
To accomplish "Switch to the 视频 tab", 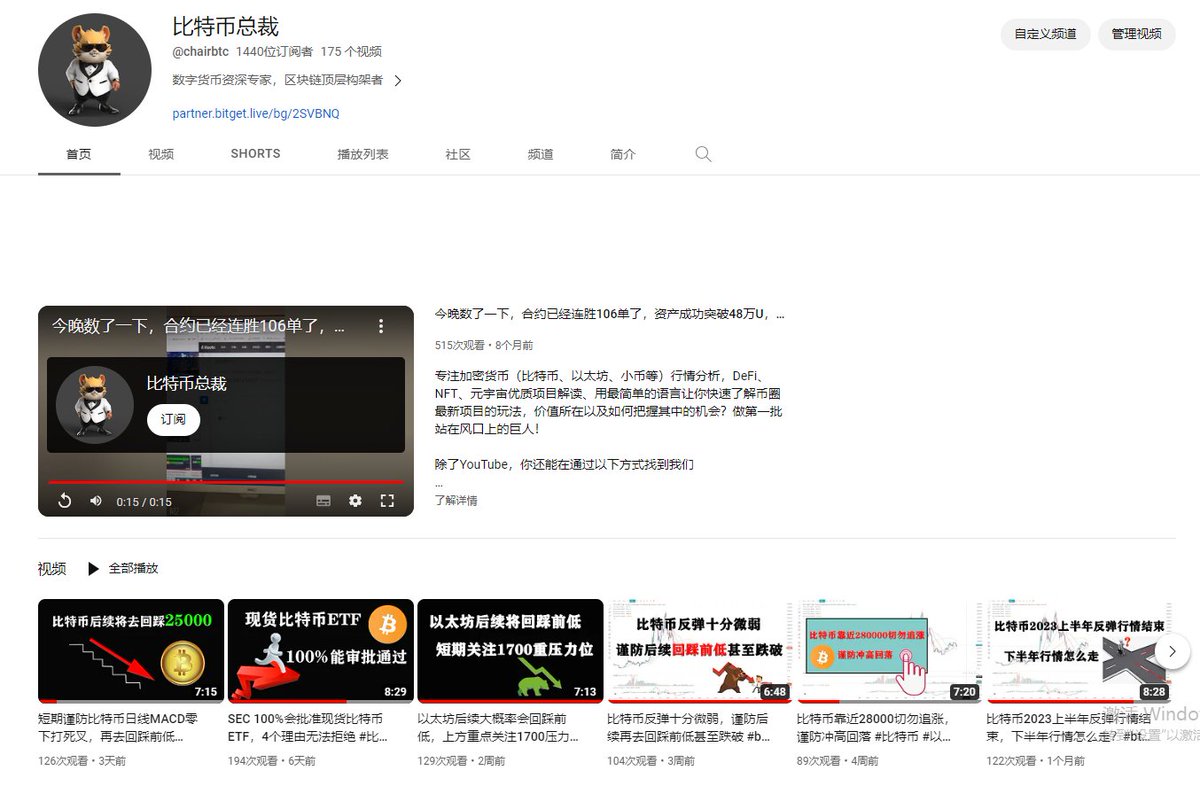I will pyautogui.click(x=161, y=154).
